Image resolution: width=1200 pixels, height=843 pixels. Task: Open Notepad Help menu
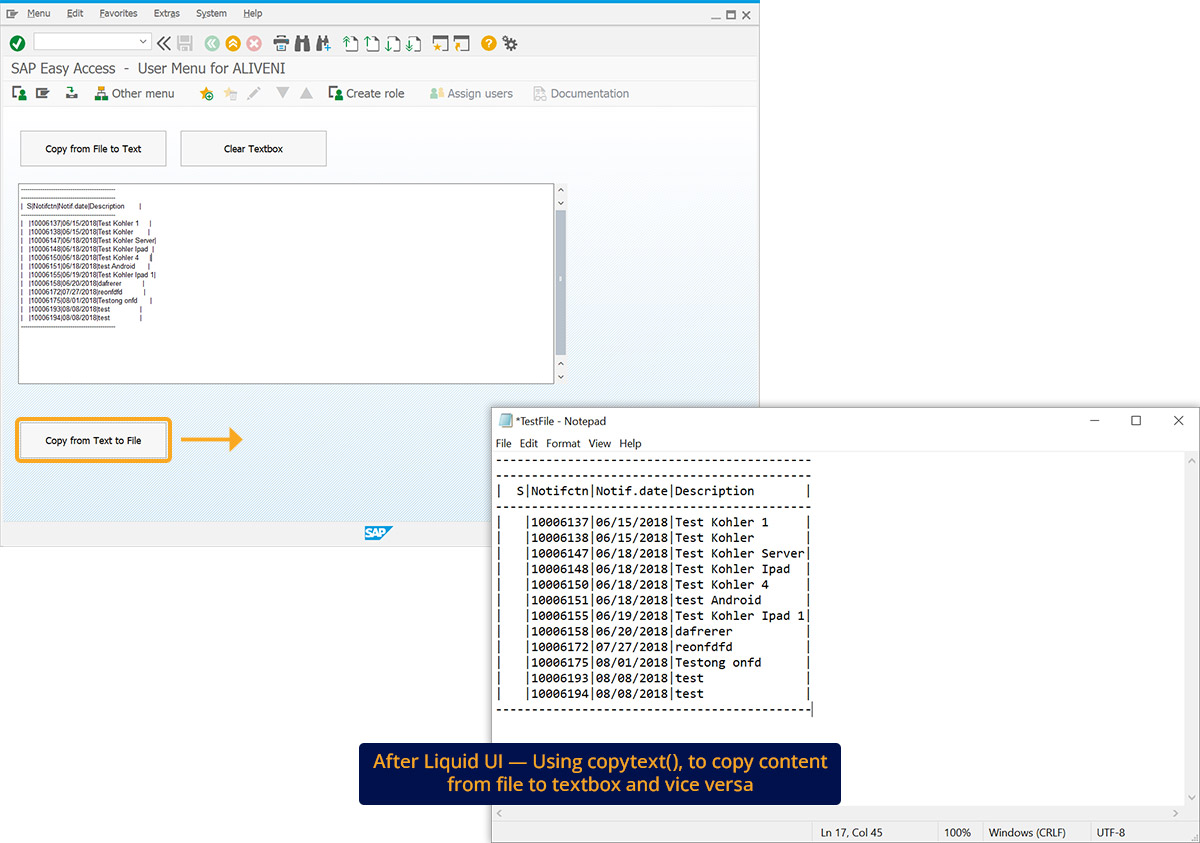pyautogui.click(x=630, y=443)
